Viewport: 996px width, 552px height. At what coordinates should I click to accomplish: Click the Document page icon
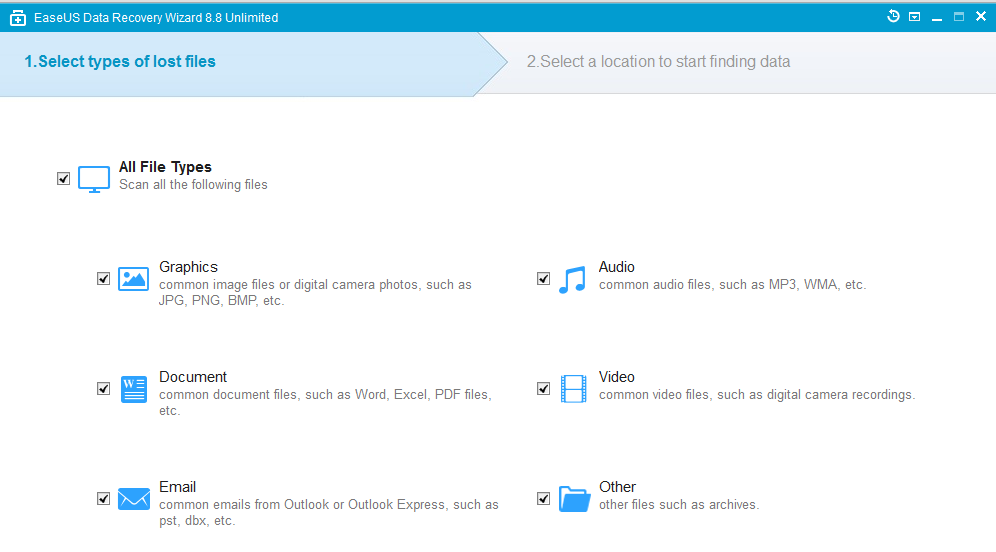coord(133,389)
